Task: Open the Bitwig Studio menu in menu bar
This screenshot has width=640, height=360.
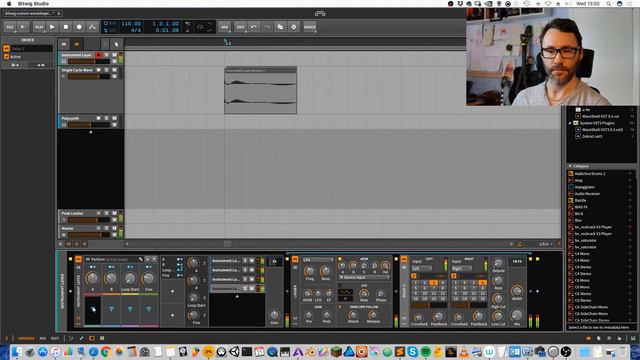Action: [x=33, y=3]
